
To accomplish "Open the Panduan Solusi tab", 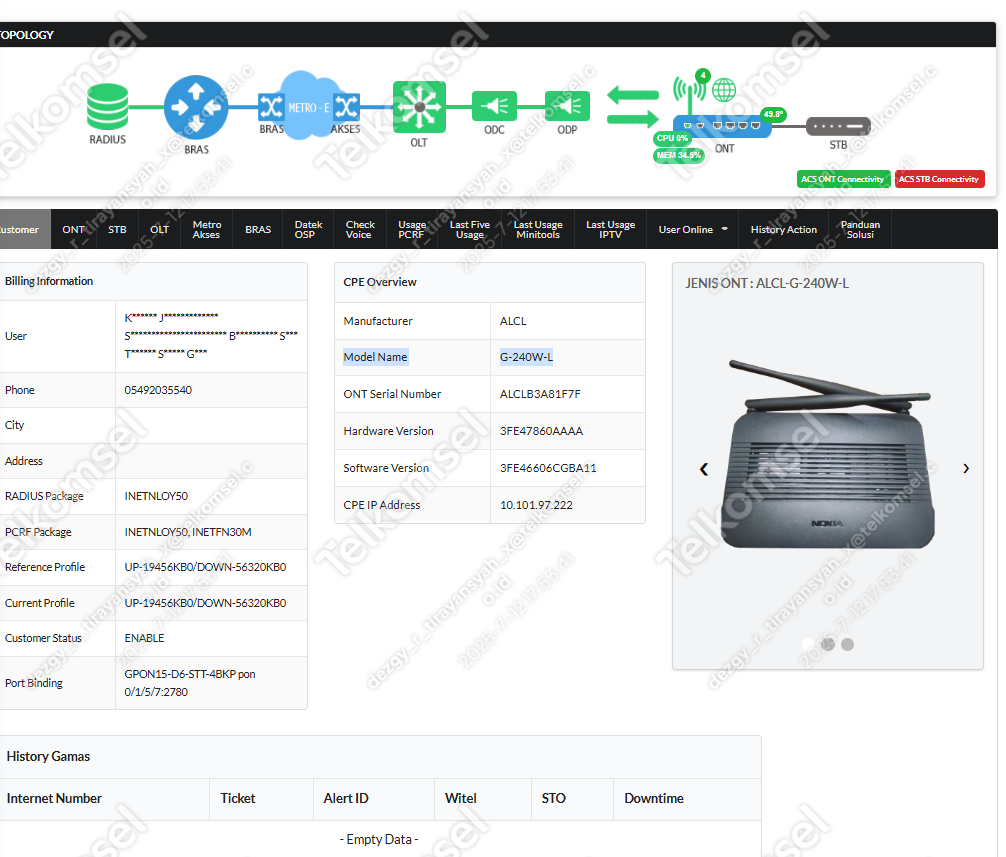I will [860, 230].
